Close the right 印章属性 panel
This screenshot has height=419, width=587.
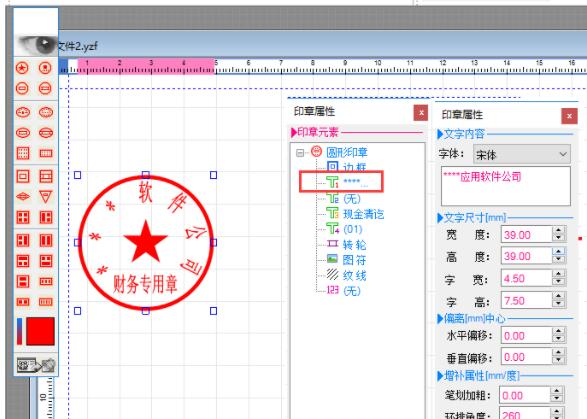tap(569, 116)
